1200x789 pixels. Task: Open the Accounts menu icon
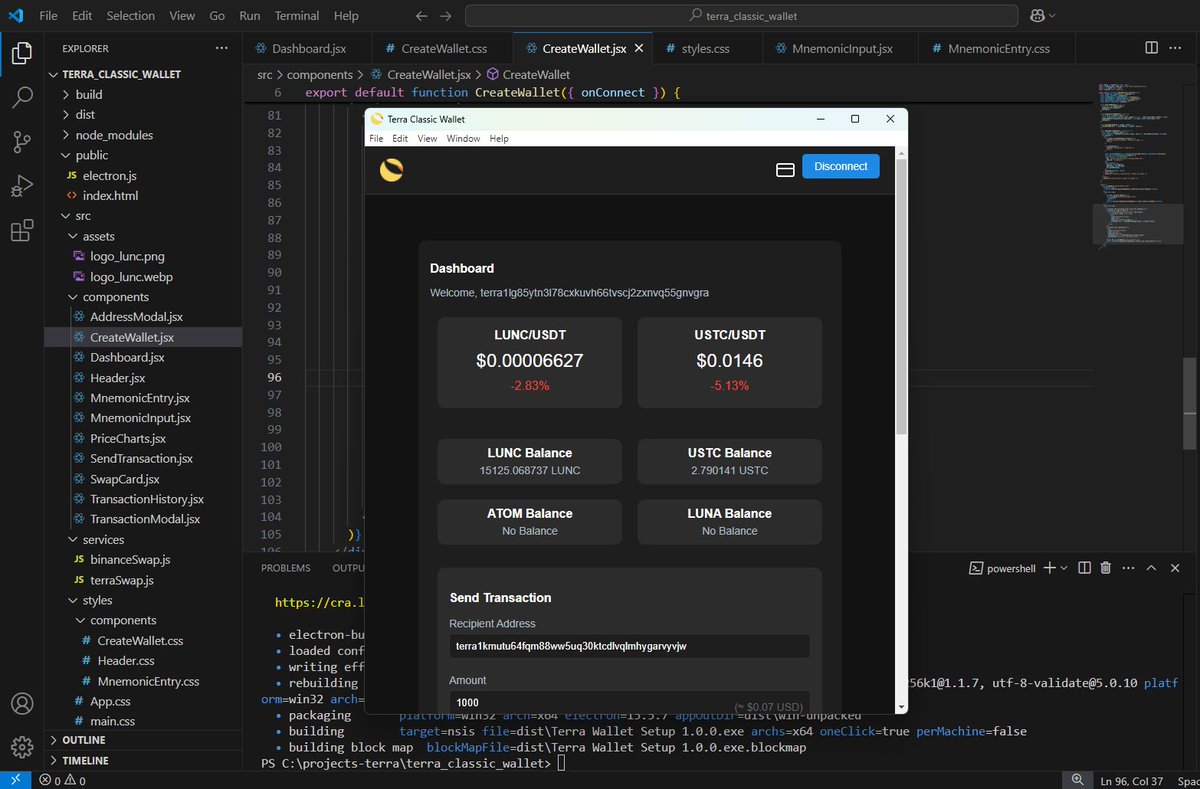coord(22,704)
